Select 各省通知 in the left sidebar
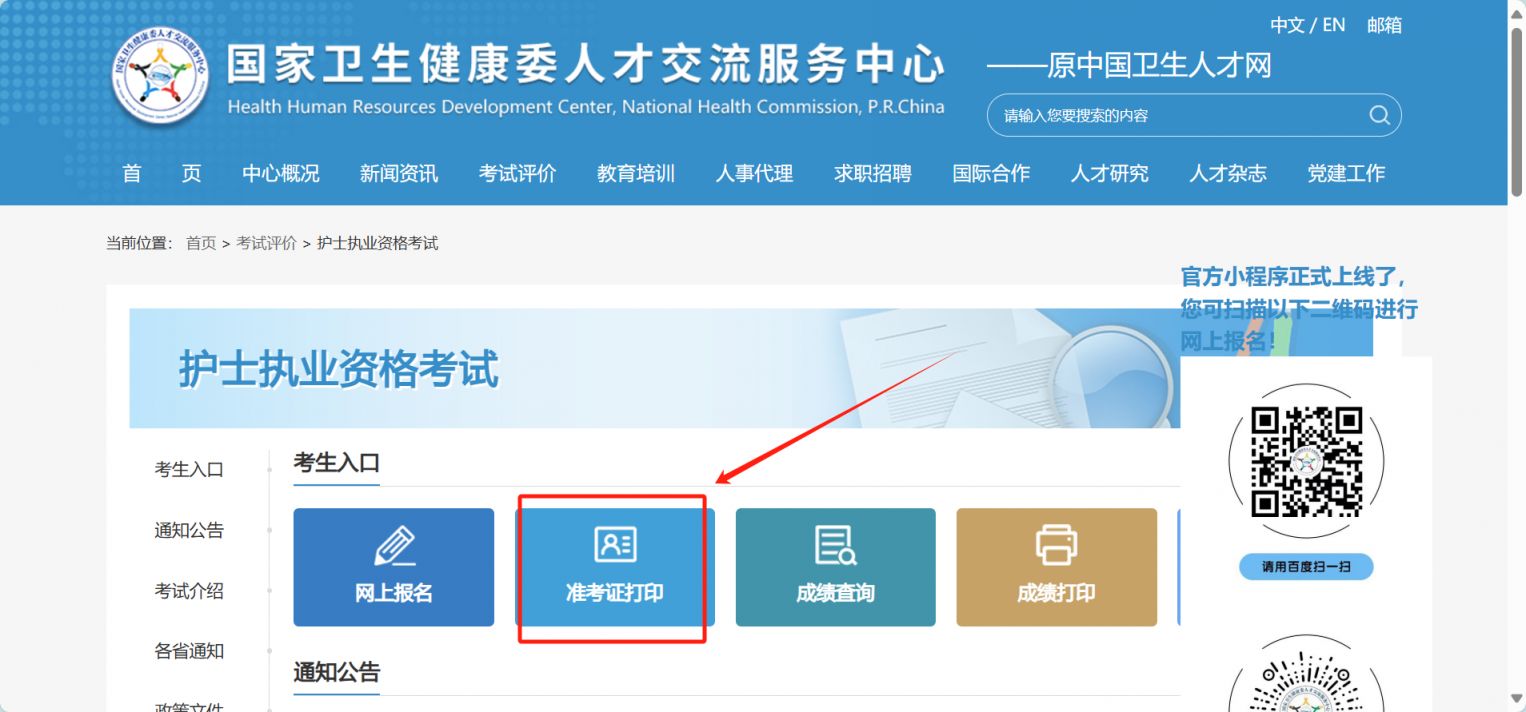 (x=189, y=651)
